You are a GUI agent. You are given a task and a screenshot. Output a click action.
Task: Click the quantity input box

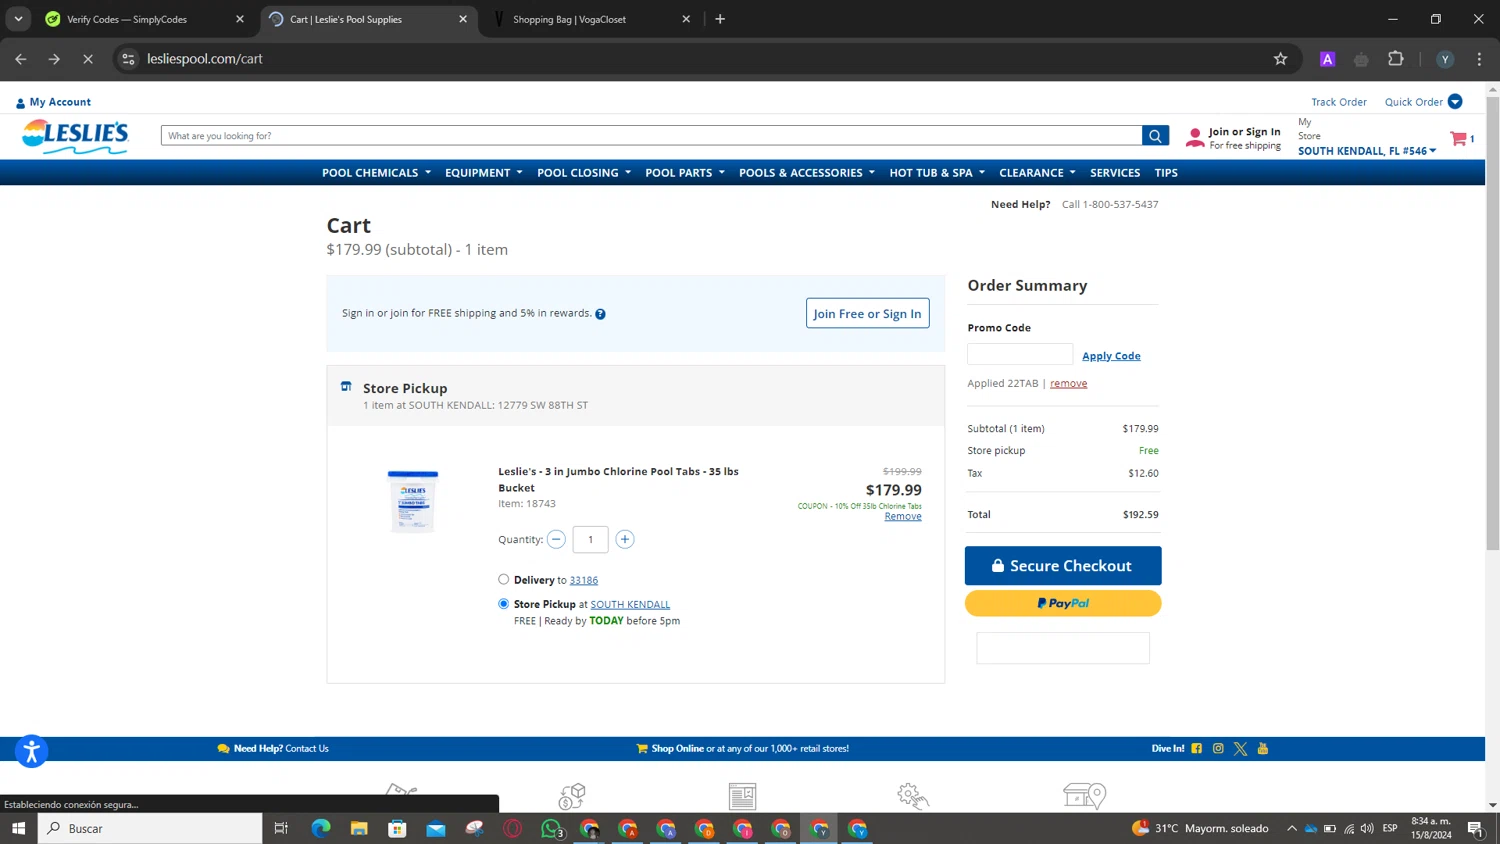(x=590, y=540)
